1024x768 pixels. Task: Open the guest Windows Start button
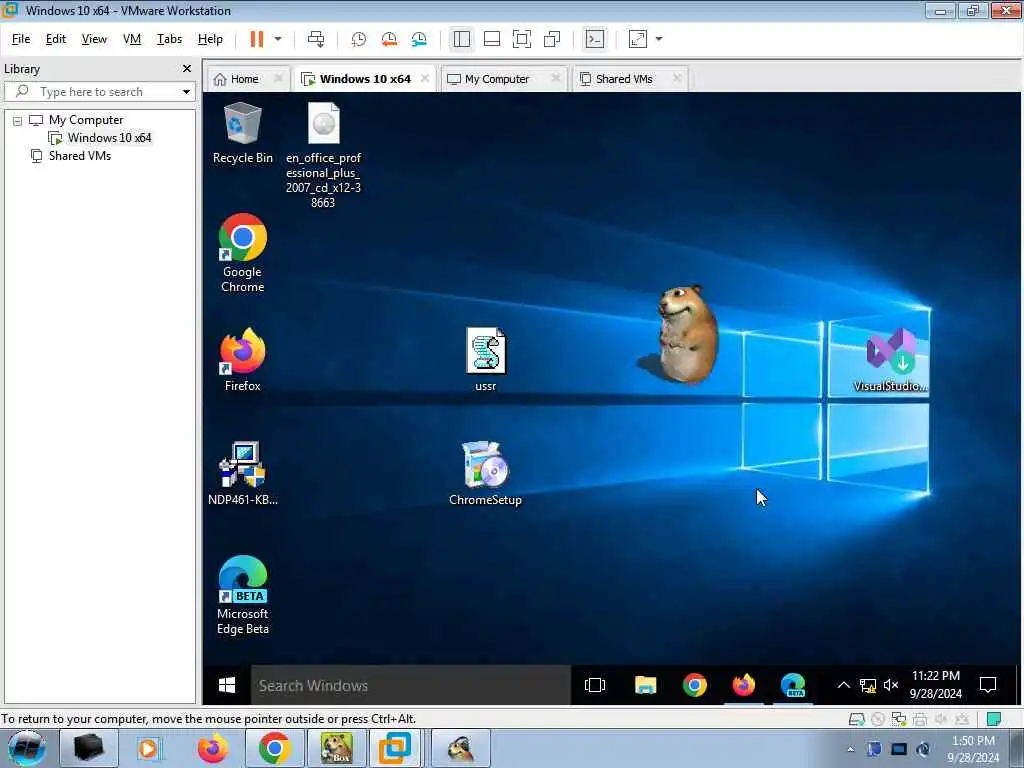point(227,685)
